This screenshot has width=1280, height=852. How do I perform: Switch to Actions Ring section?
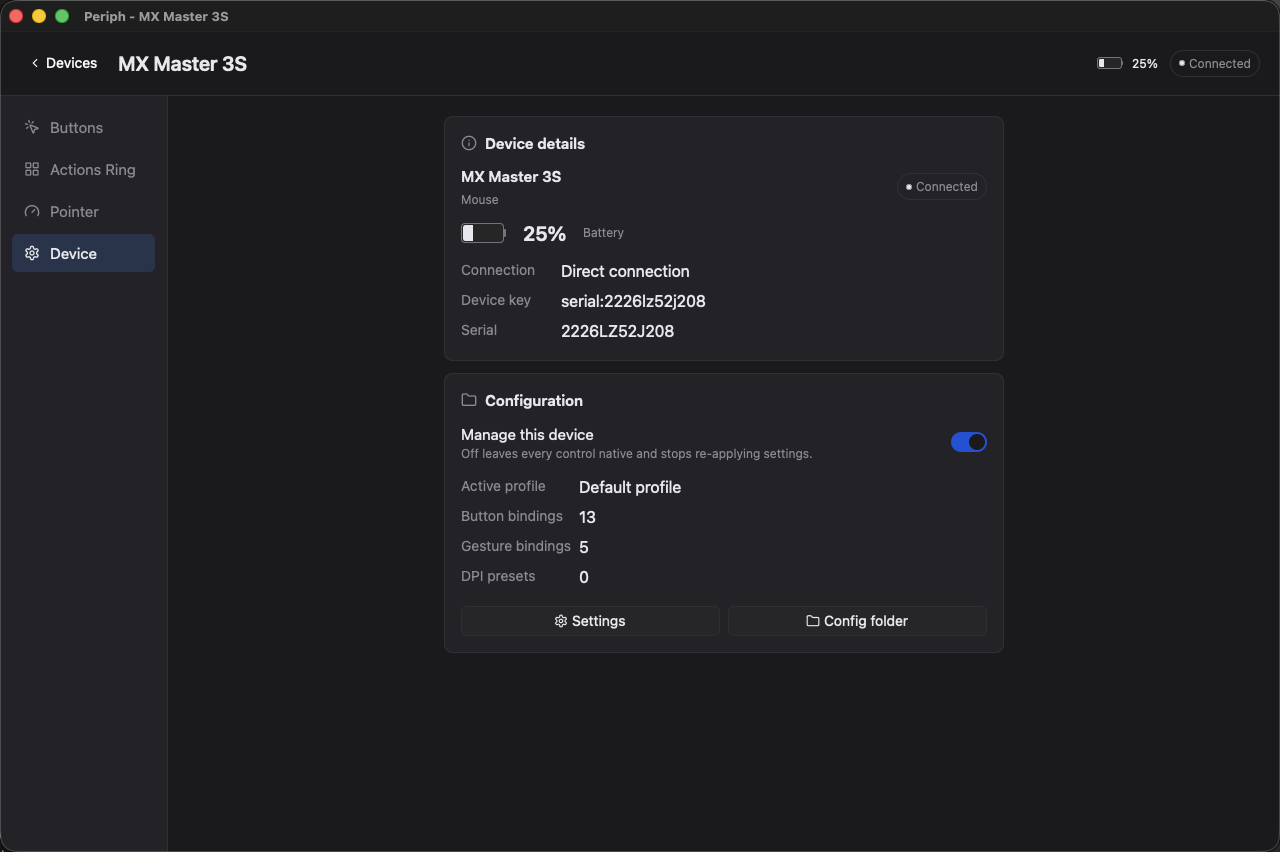pyautogui.click(x=83, y=170)
